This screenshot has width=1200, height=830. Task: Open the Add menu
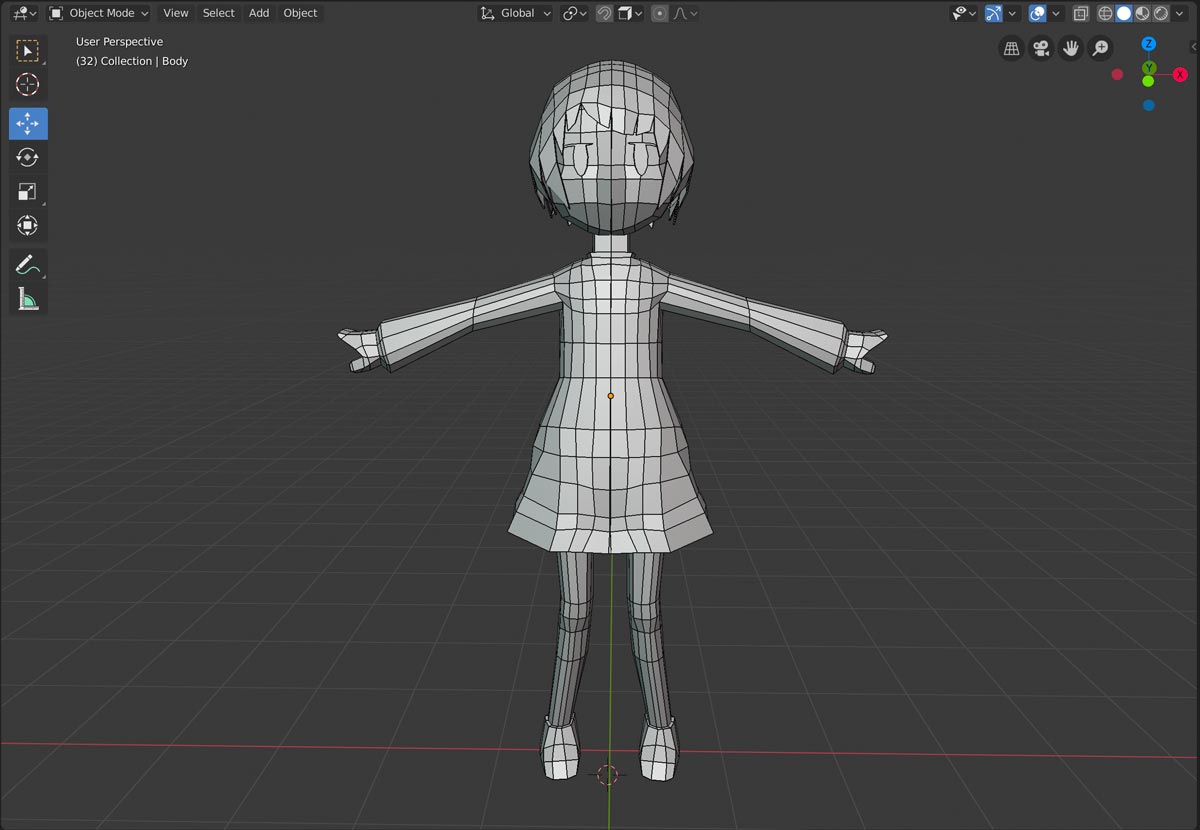[x=259, y=13]
